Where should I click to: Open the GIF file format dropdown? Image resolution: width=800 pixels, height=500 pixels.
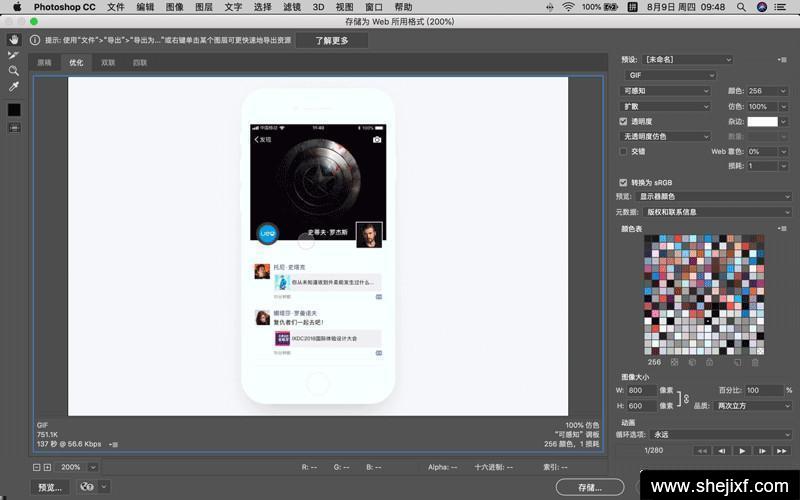(670, 75)
